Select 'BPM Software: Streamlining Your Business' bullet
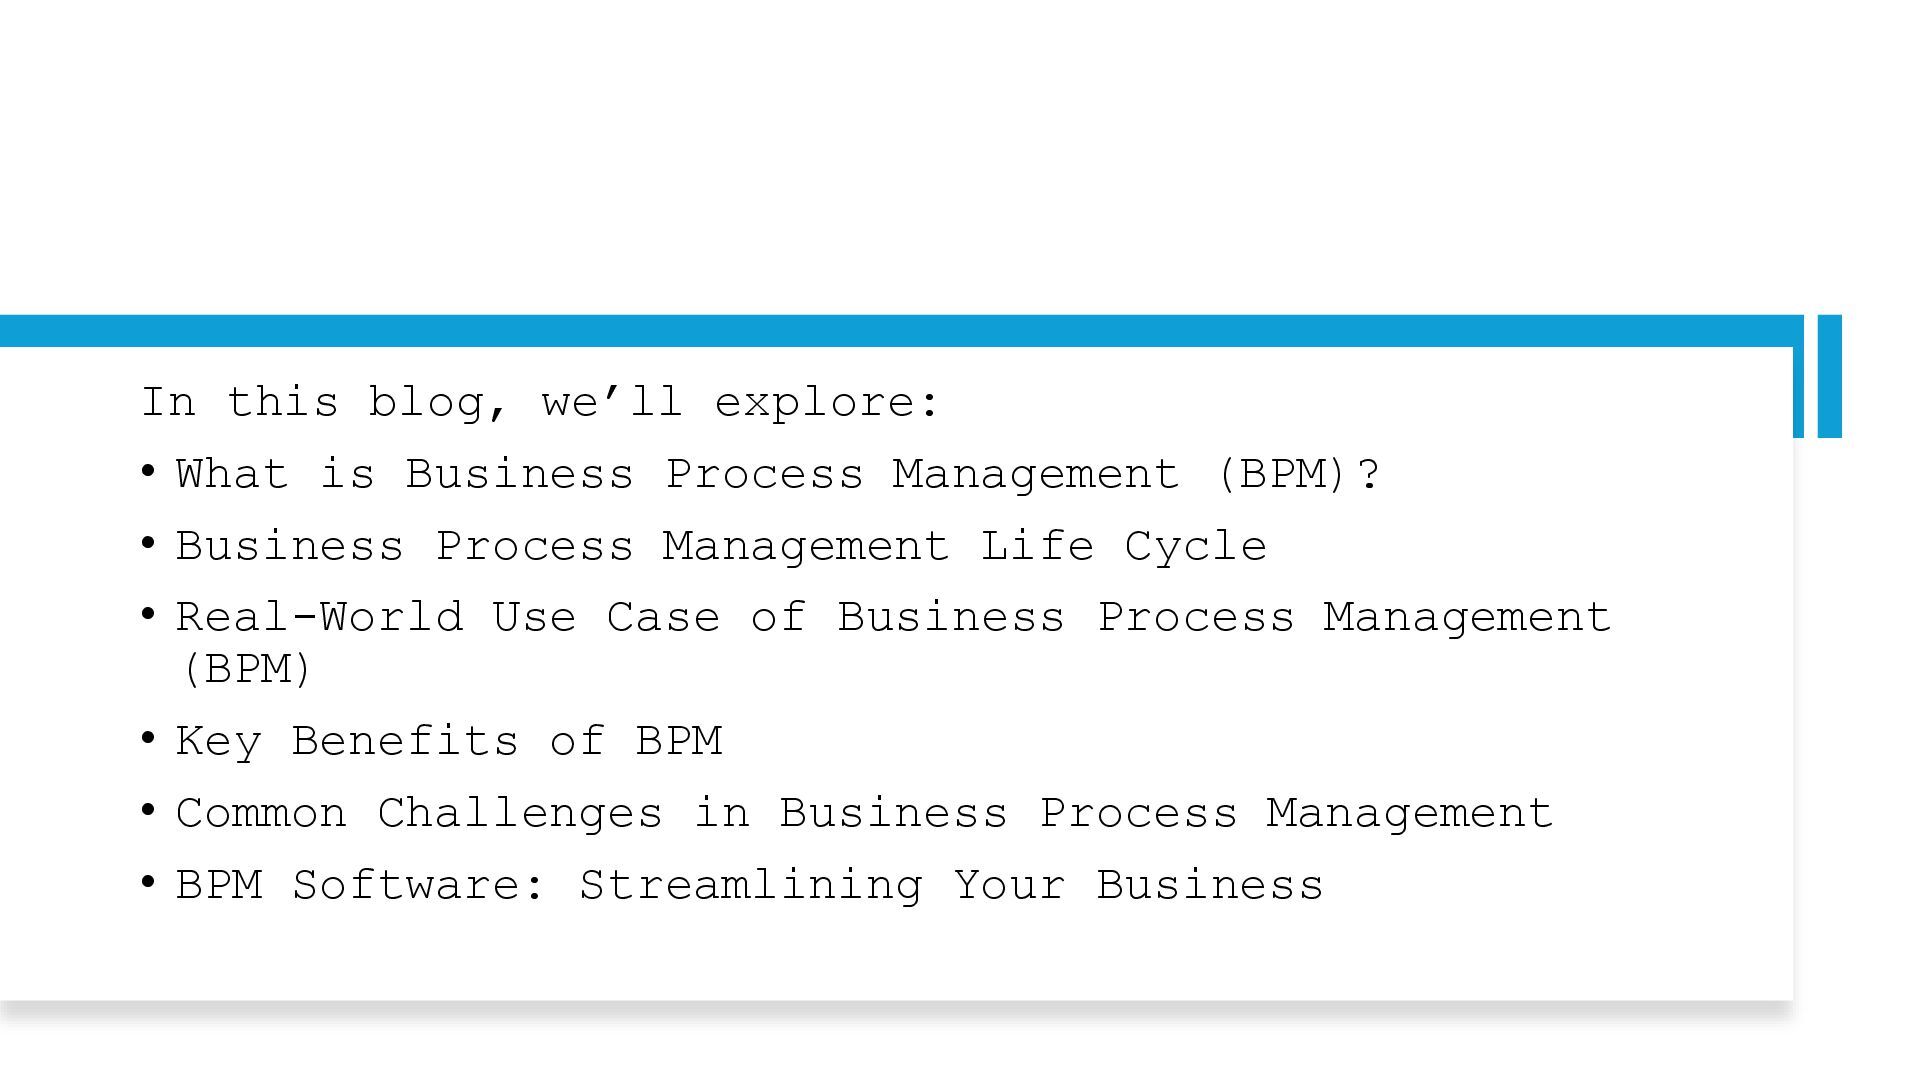 (x=749, y=885)
